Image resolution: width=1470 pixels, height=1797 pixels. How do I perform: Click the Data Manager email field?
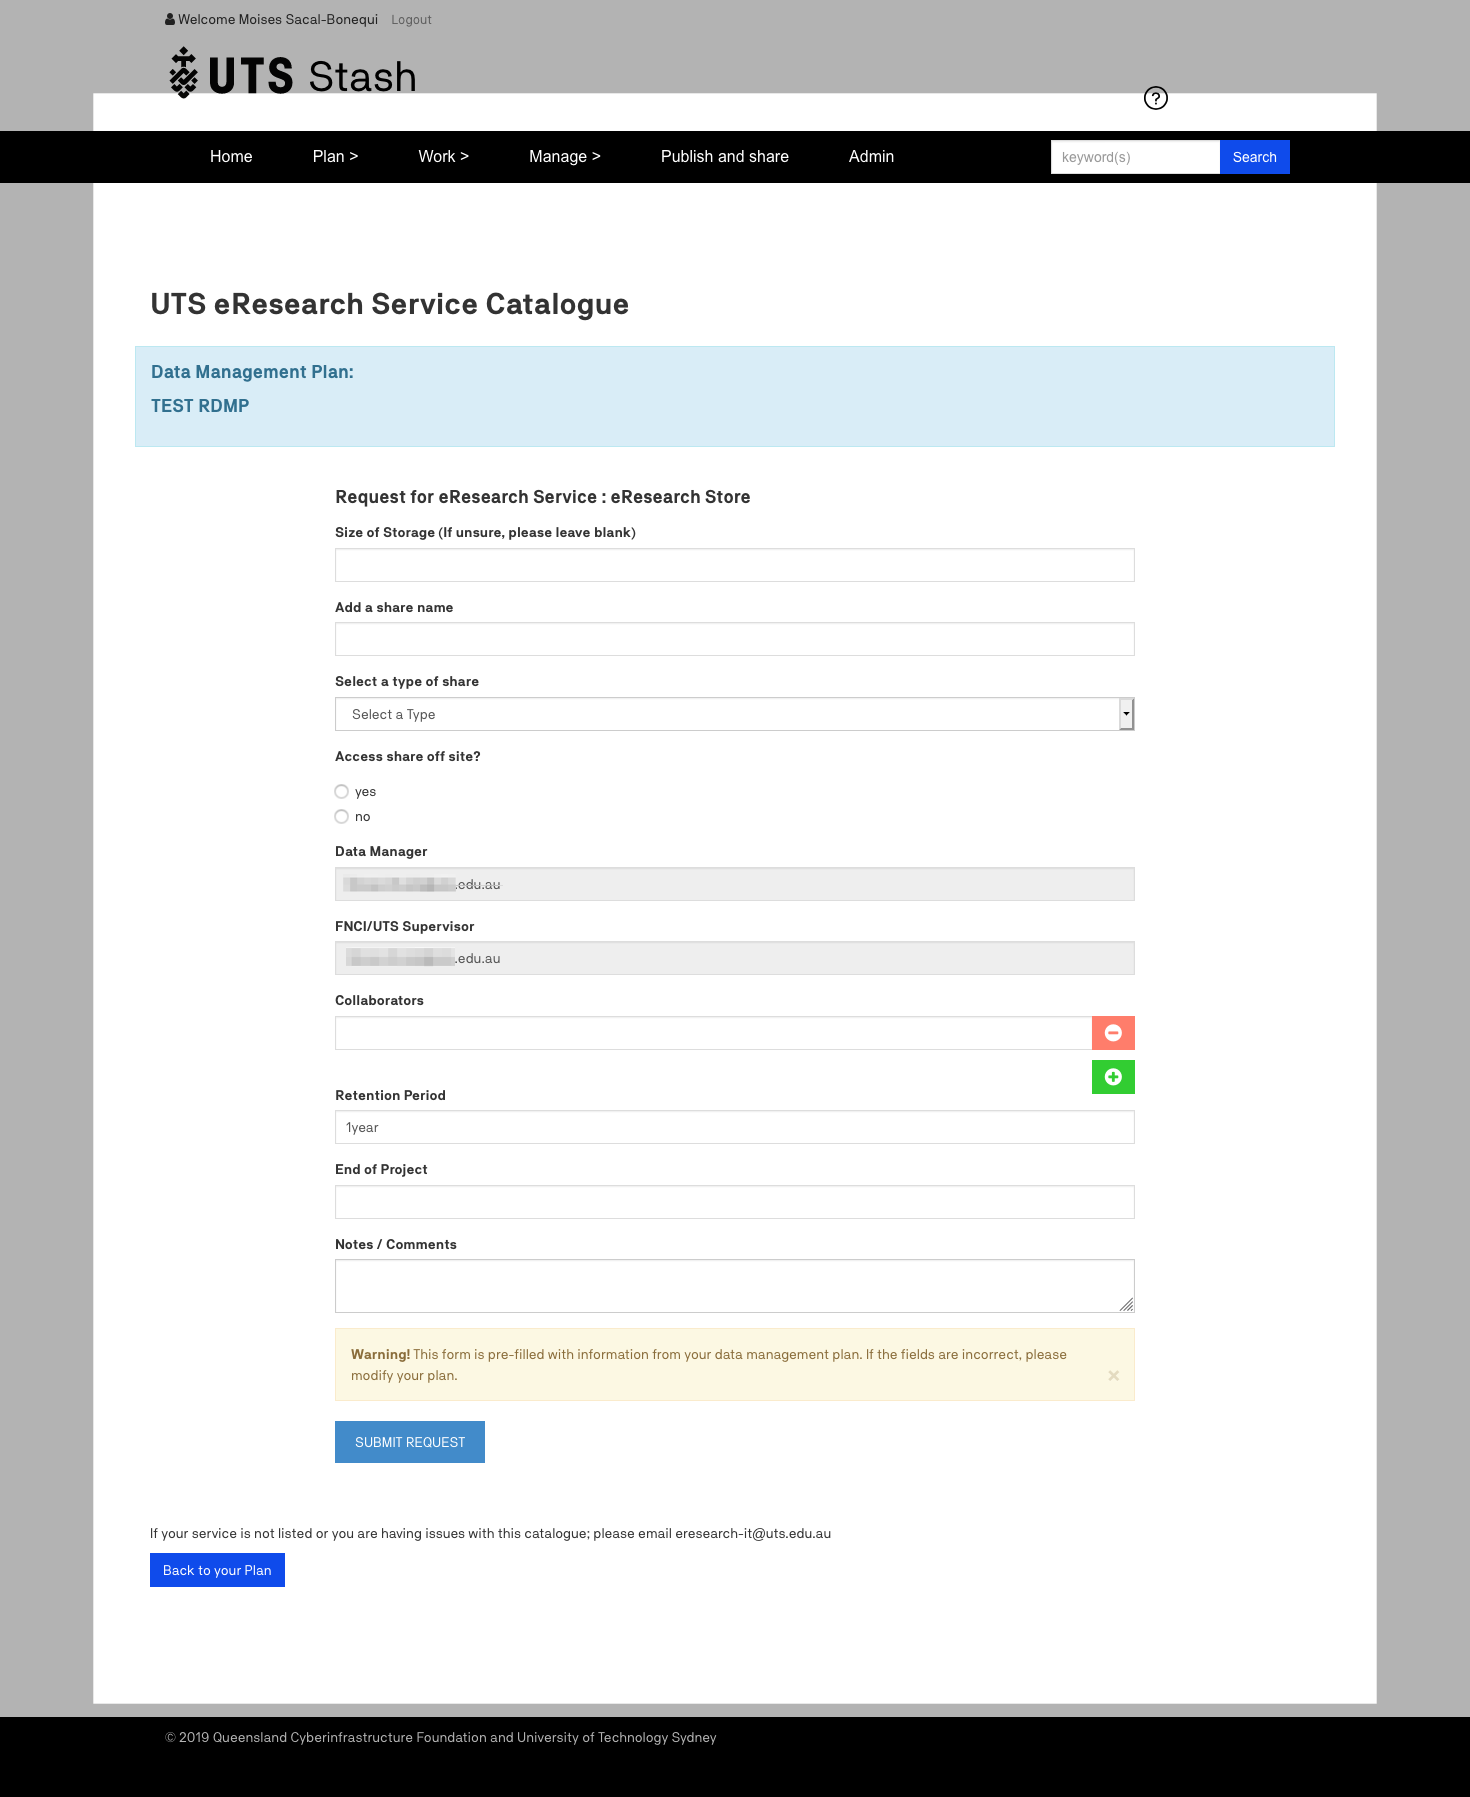click(x=735, y=884)
